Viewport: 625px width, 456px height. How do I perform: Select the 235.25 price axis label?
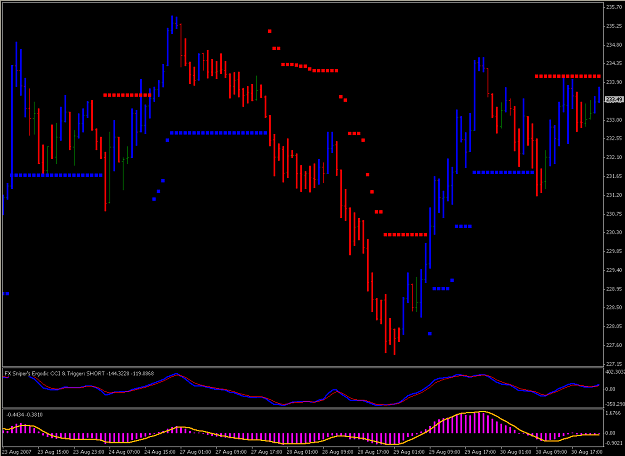613,26
